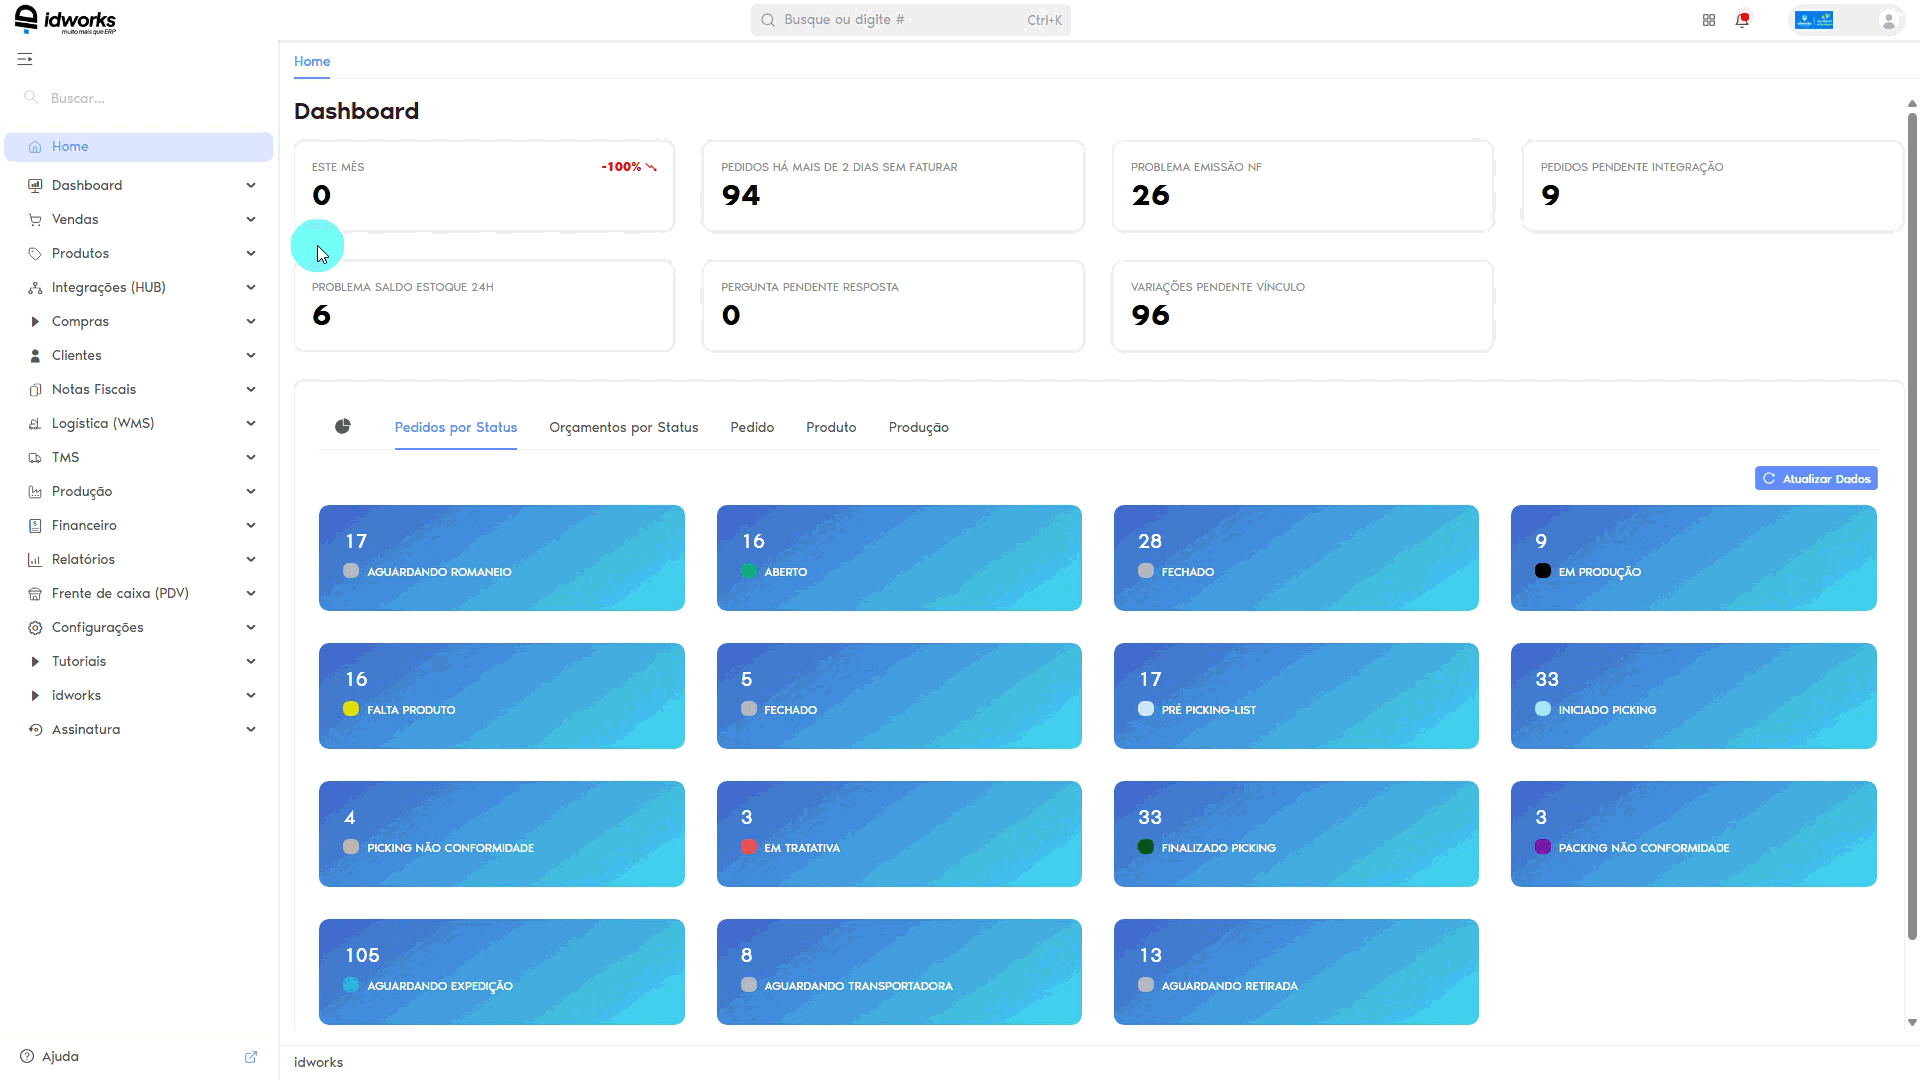Screen dimensions: 1920x1080
Task: Open Pedidos há mais de 2 dias sem faturar card
Action: pyautogui.click(x=893, y=186)
